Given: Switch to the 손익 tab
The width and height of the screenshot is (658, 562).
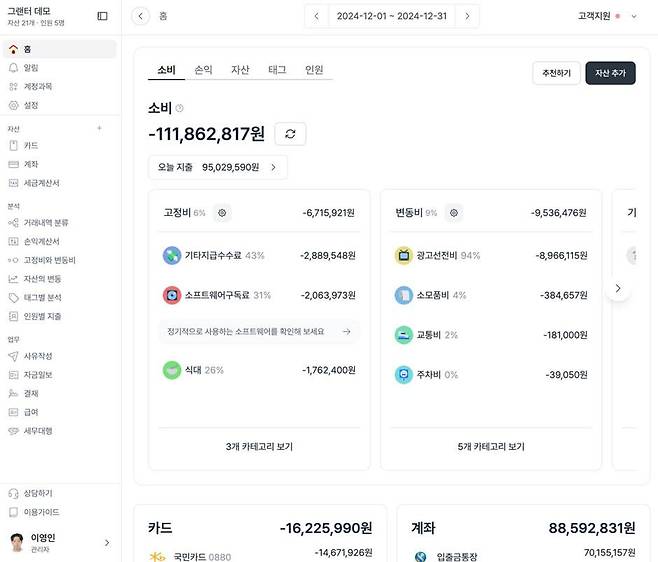Looking at the screenshot, I should click(x=204, y=70).
